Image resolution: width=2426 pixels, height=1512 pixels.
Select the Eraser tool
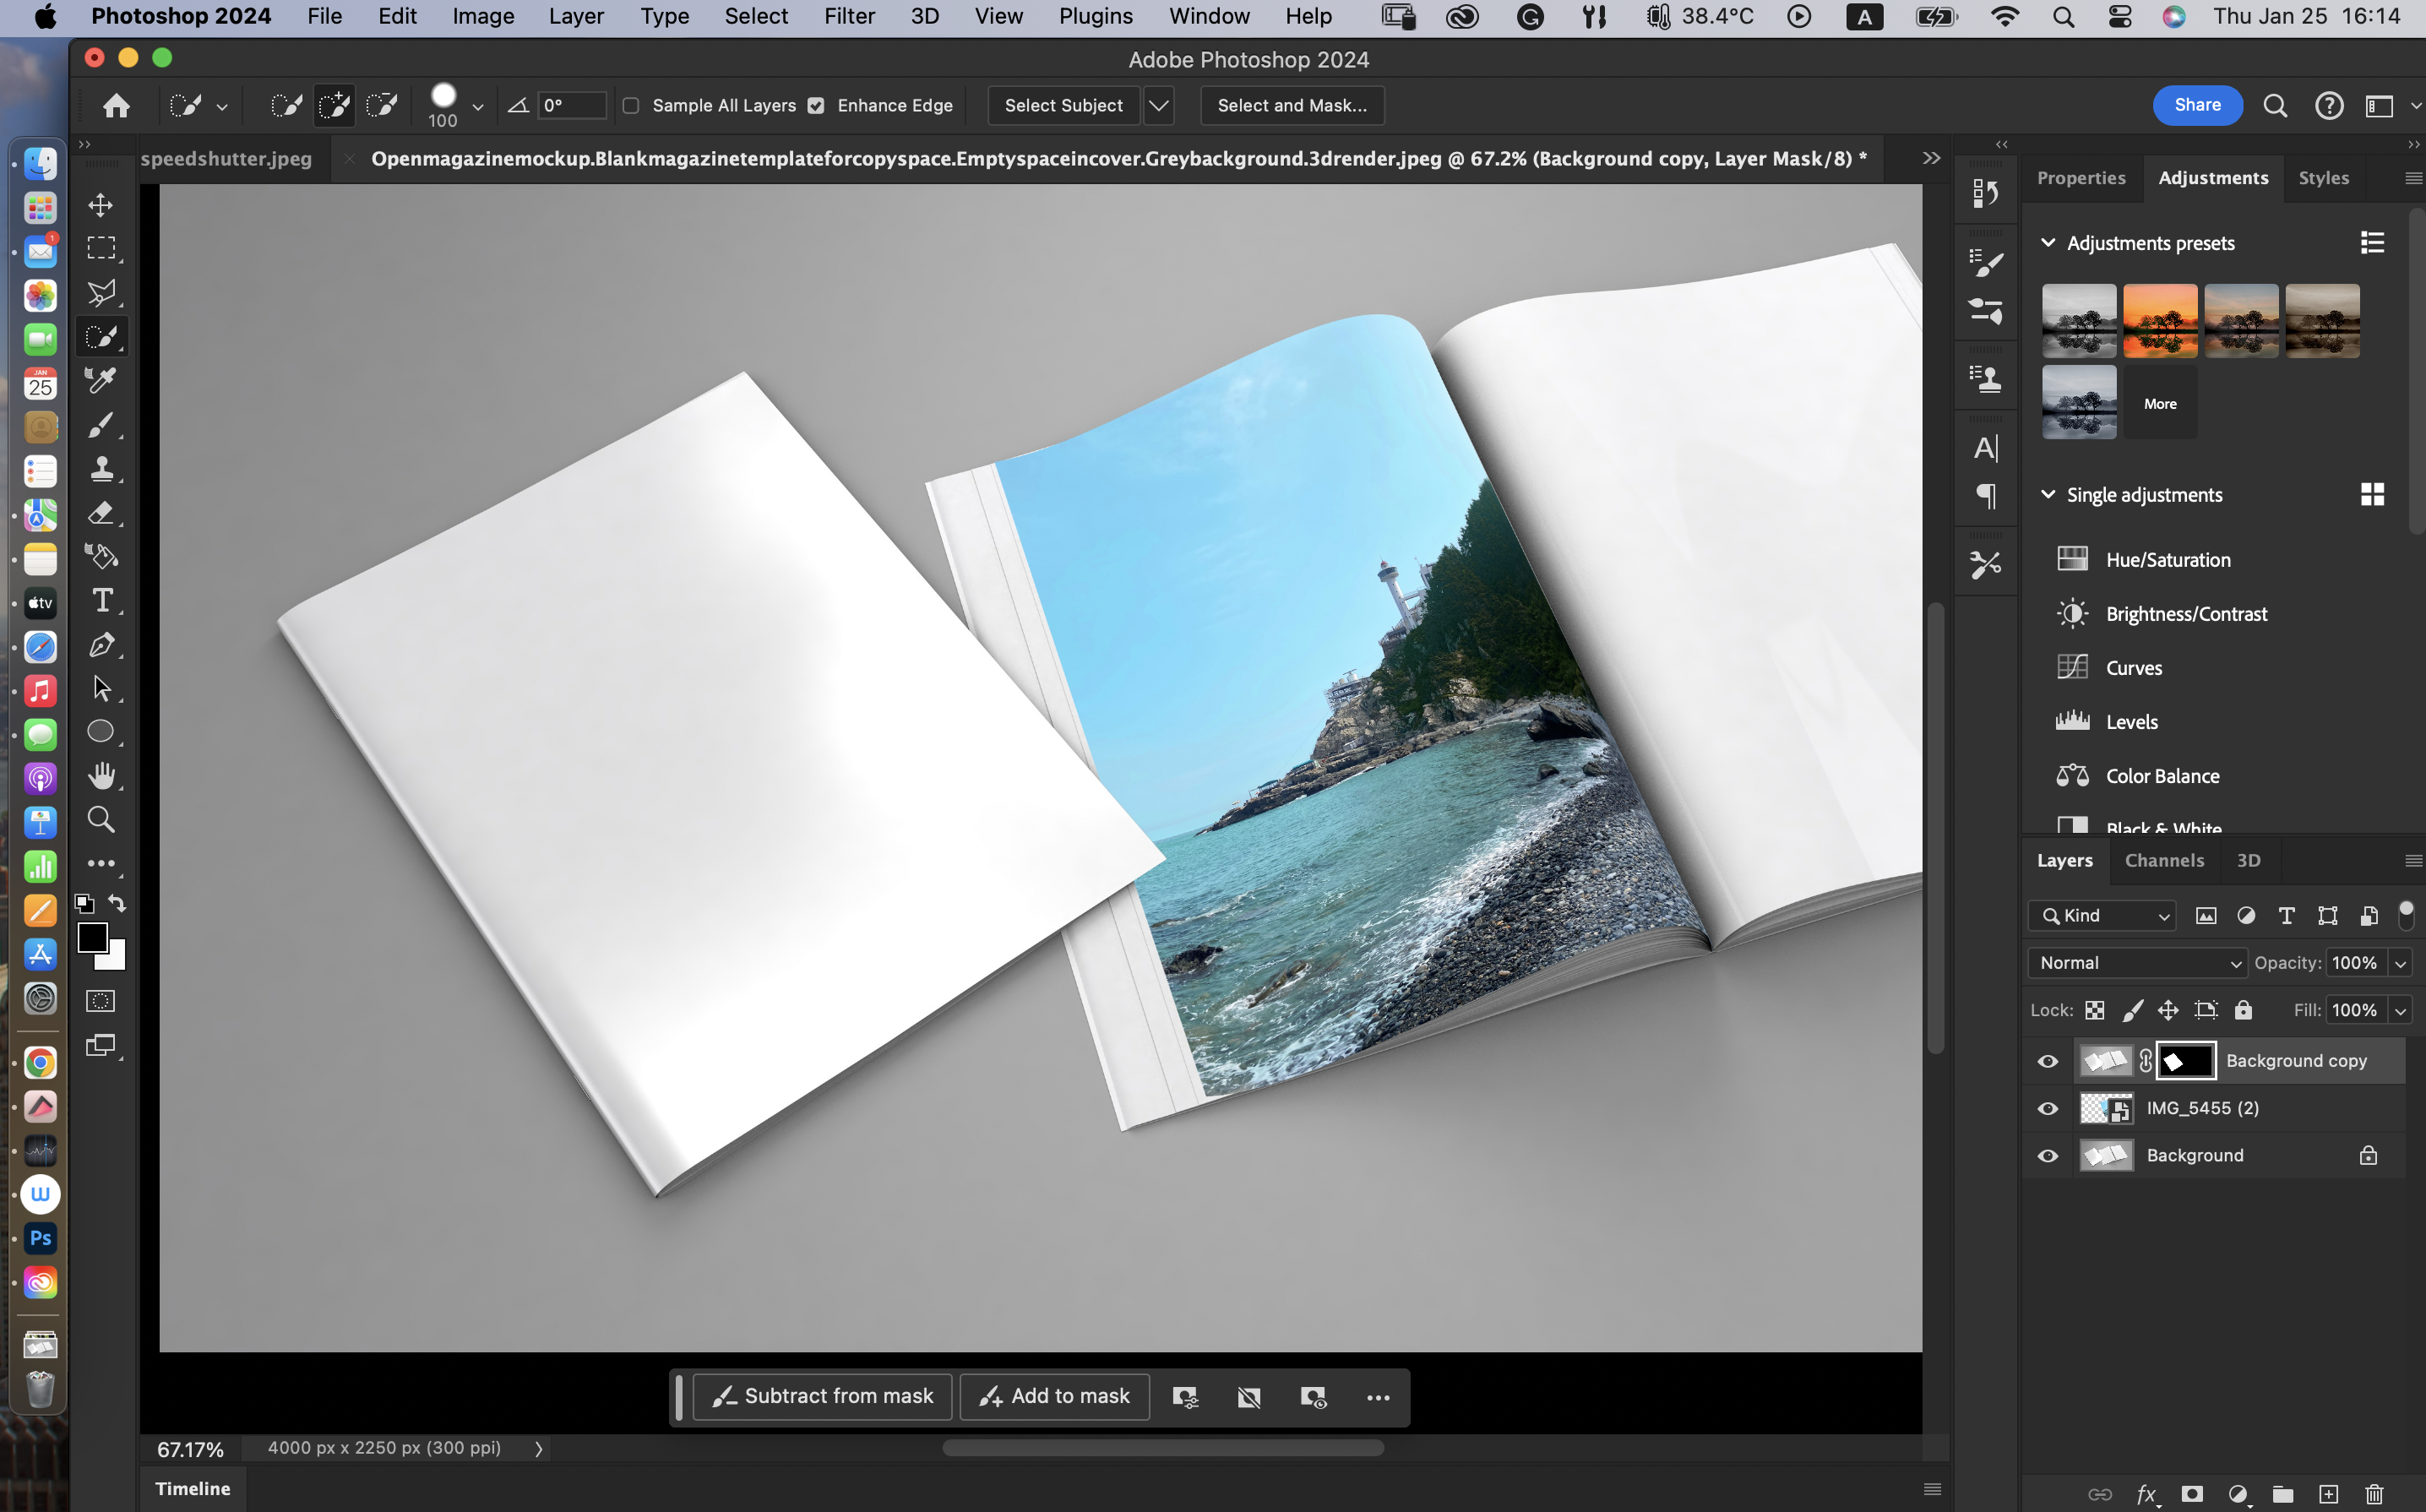click(101, 513)
